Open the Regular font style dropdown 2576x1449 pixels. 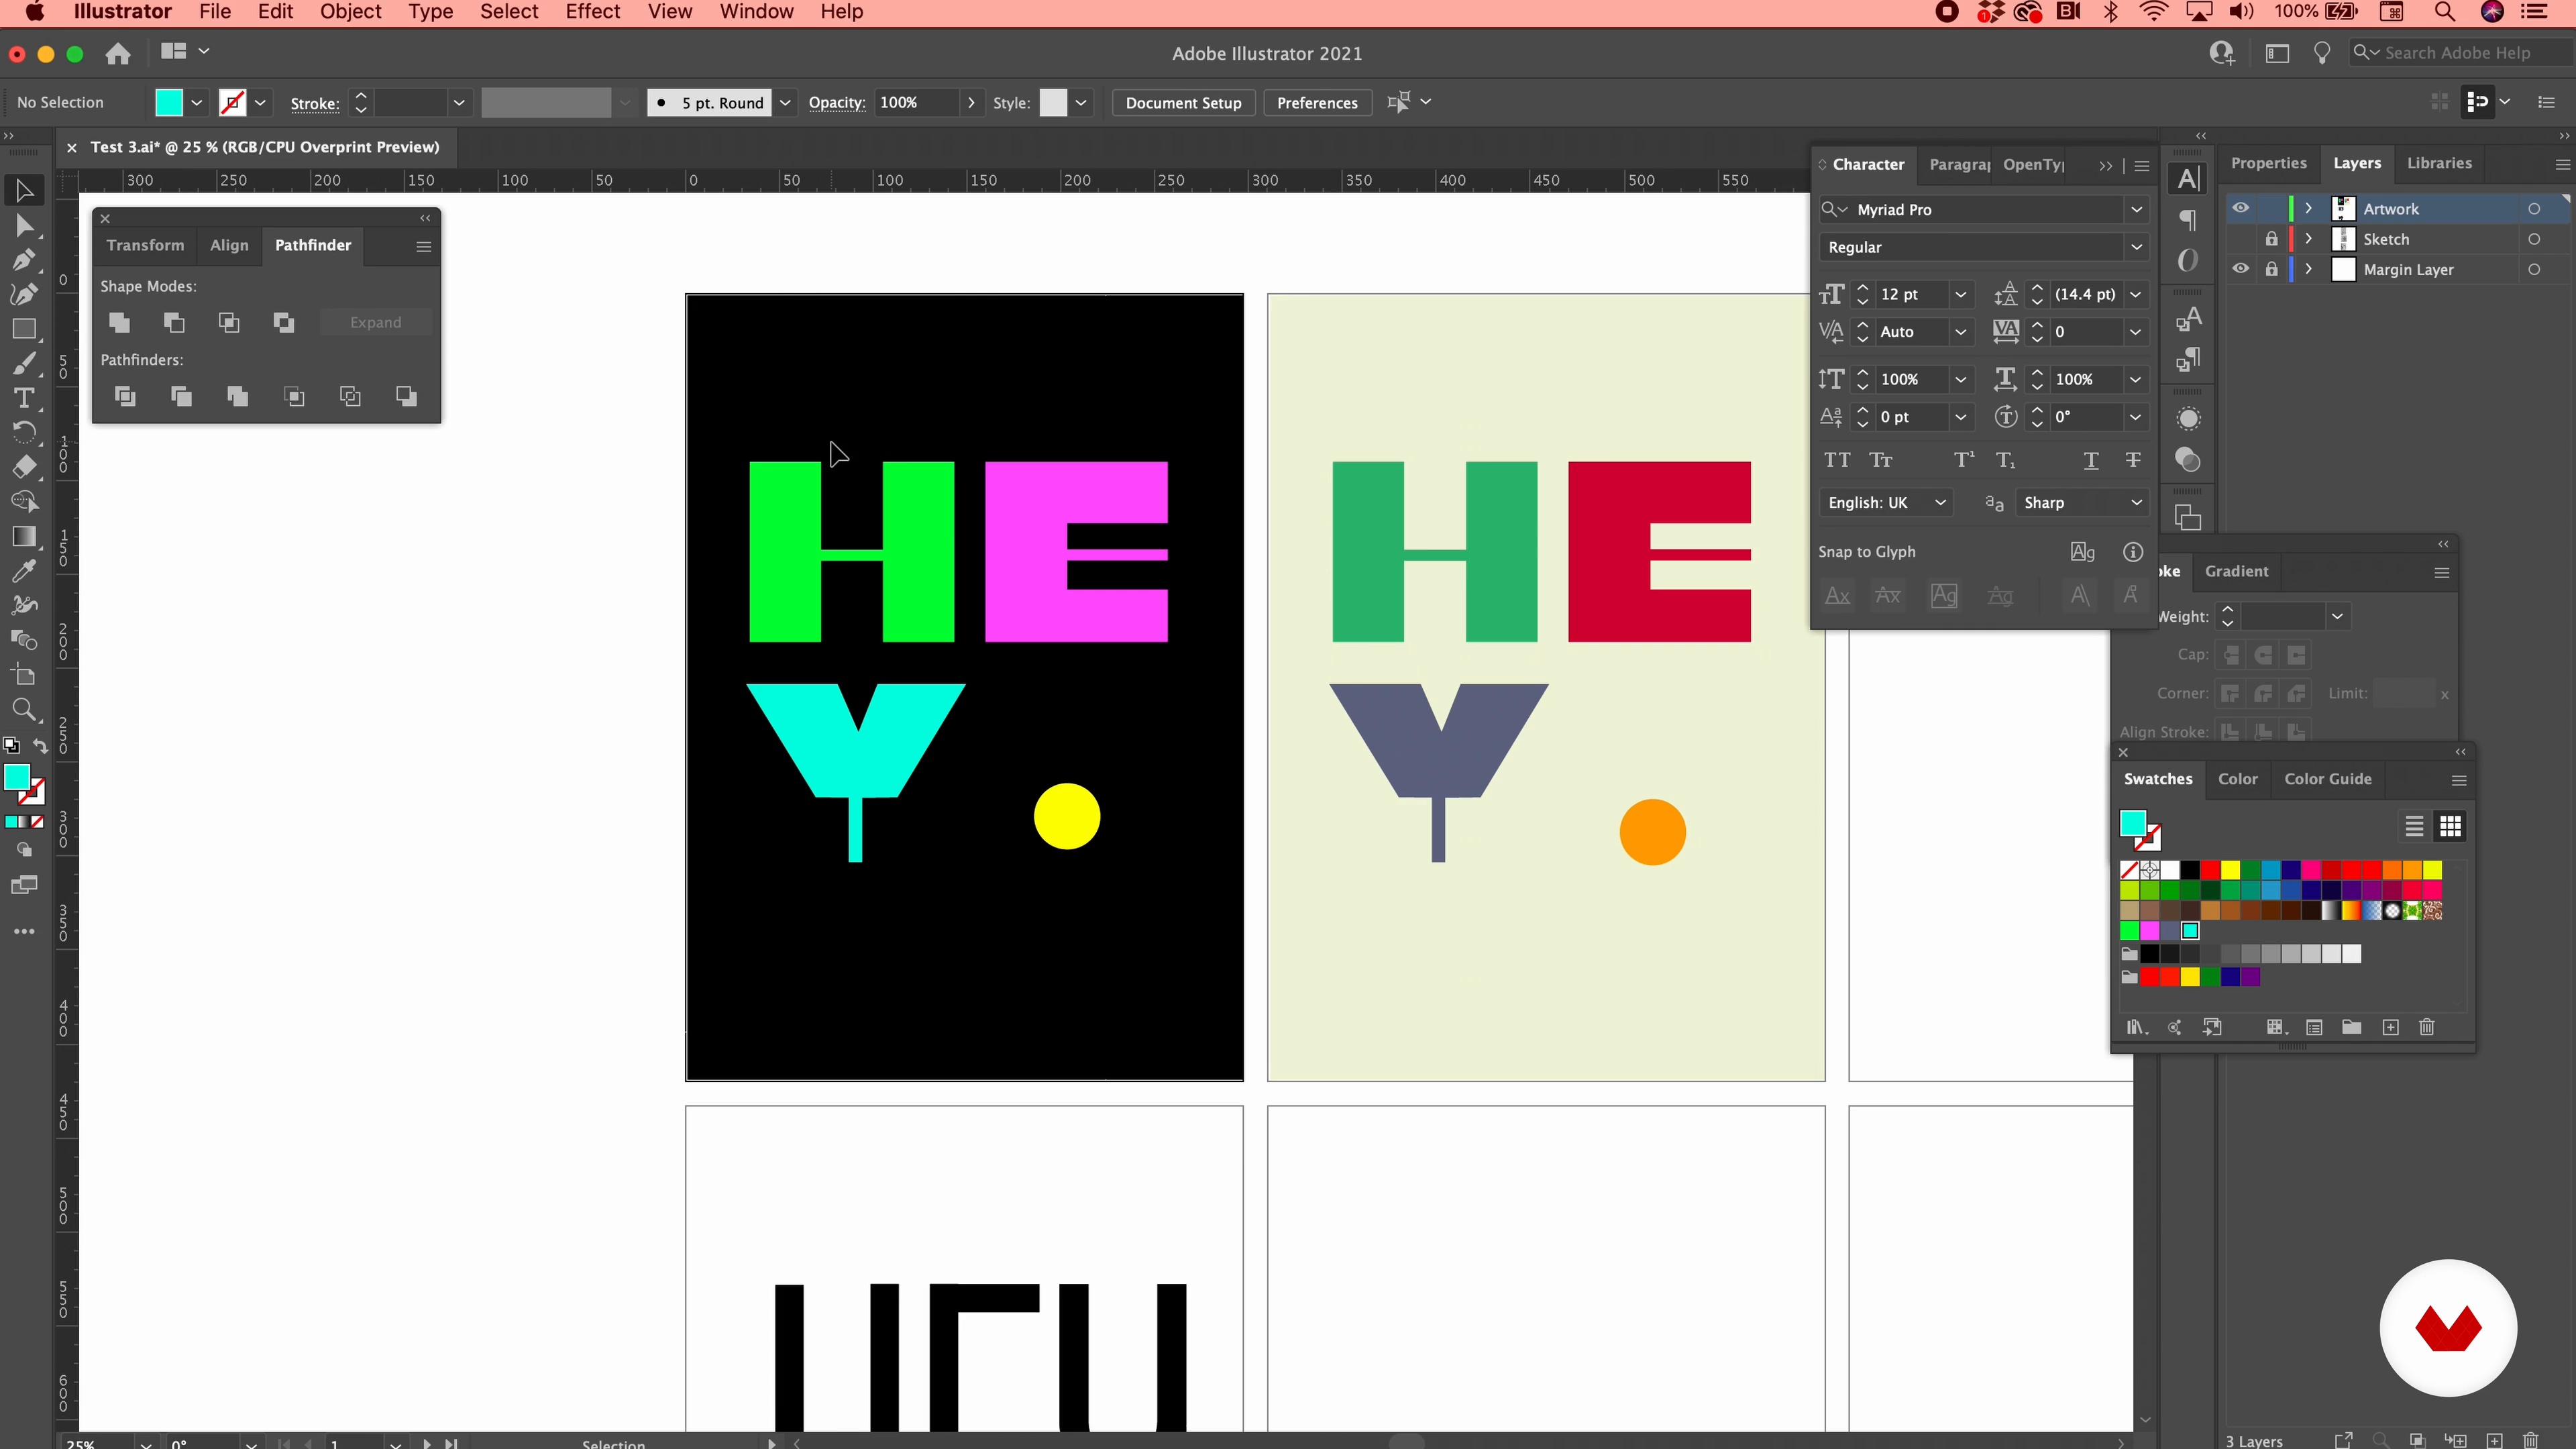tap(2136, 247)
